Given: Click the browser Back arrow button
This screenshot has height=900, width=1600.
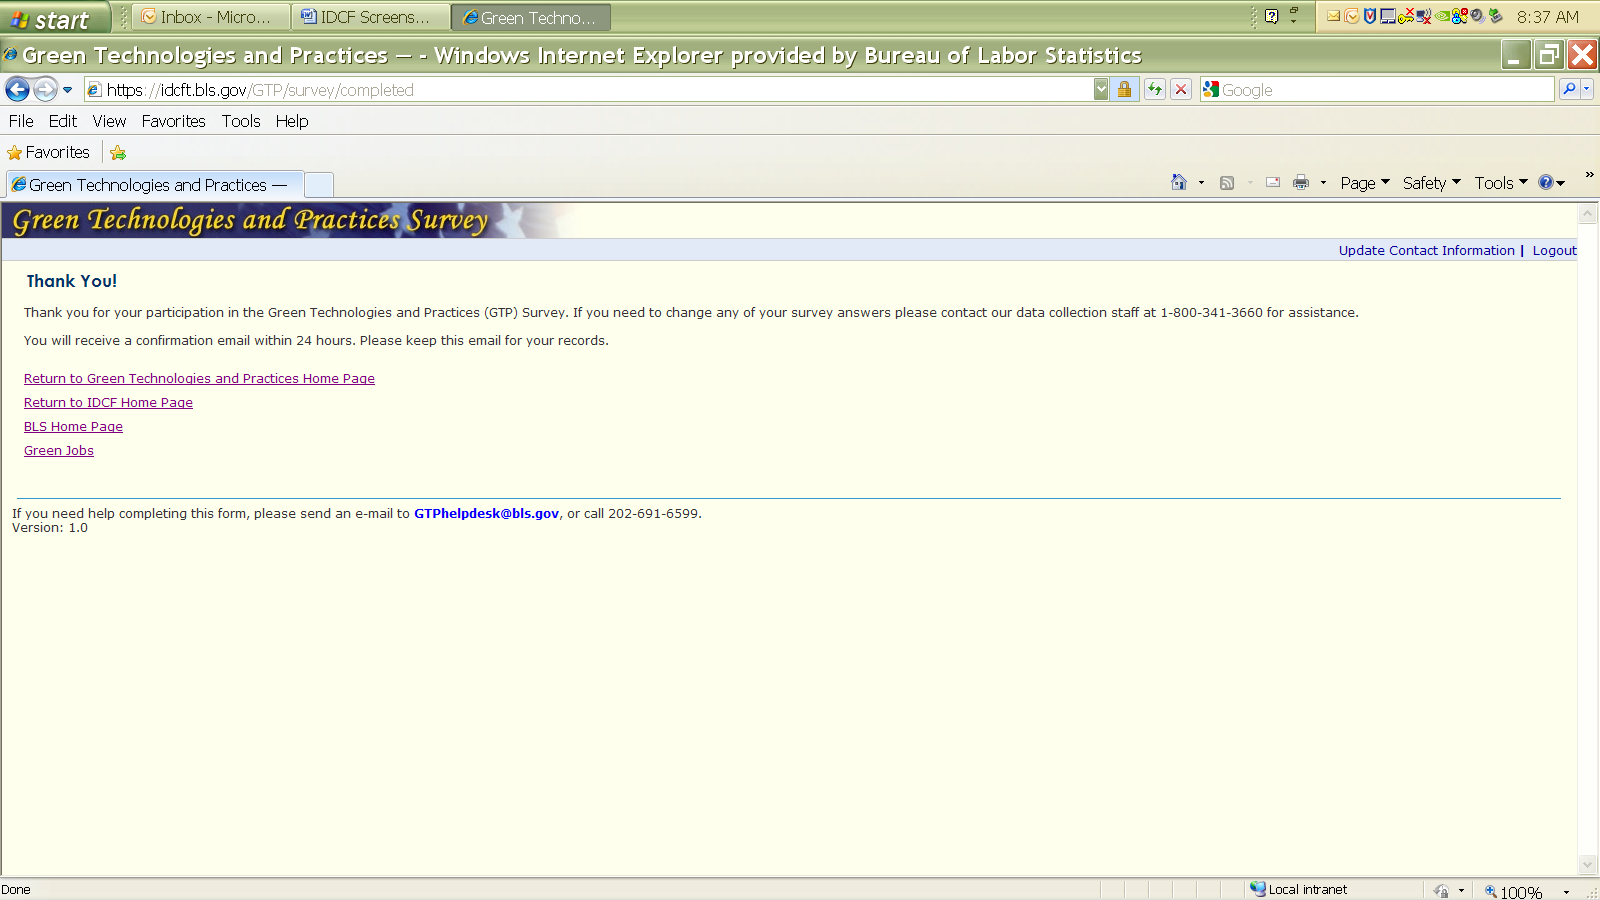Looking at the screenshot, I should click(x=17, y=90).
